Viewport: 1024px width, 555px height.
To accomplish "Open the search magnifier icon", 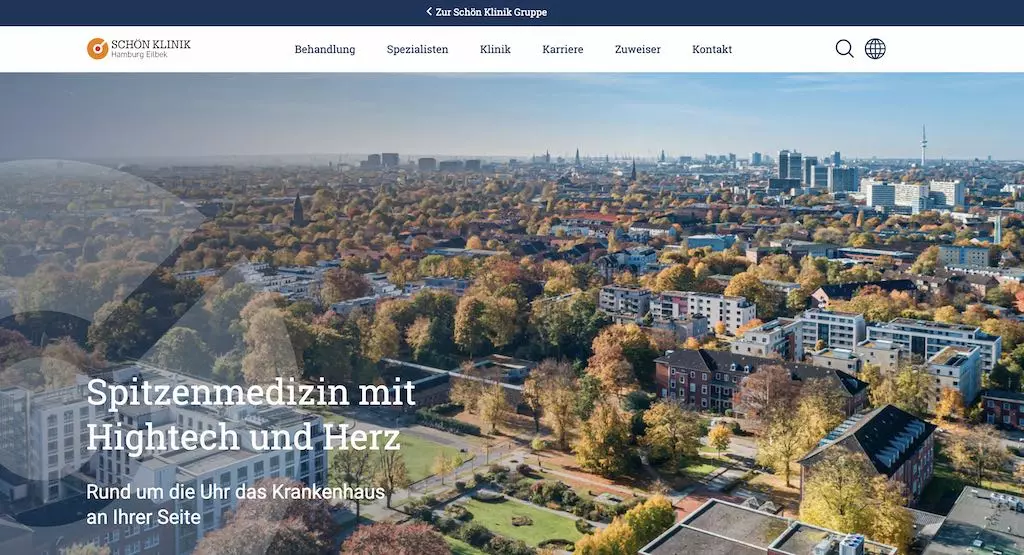I will point(844,49).
